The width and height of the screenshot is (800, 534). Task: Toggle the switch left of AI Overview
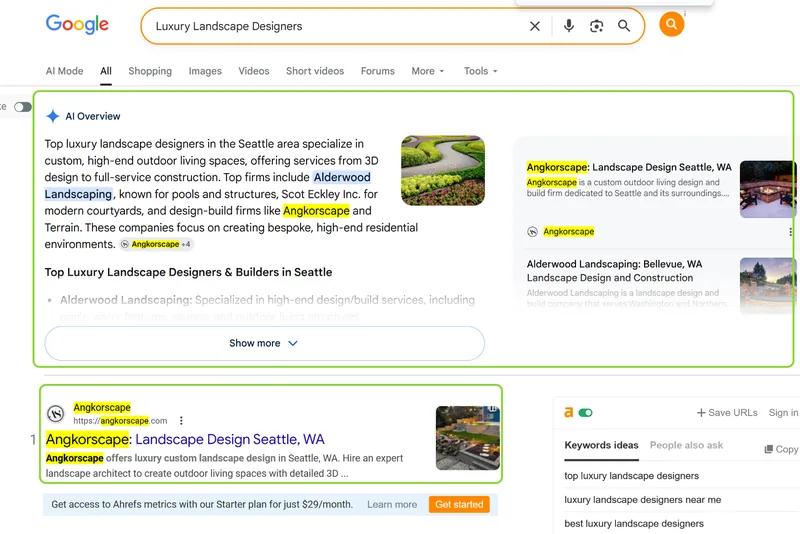pos(22,107)
